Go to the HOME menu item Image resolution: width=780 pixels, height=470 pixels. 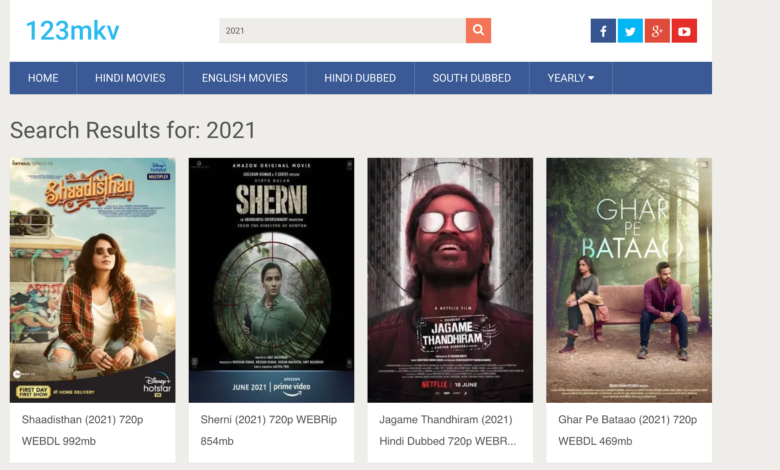(x=43, y=78)
